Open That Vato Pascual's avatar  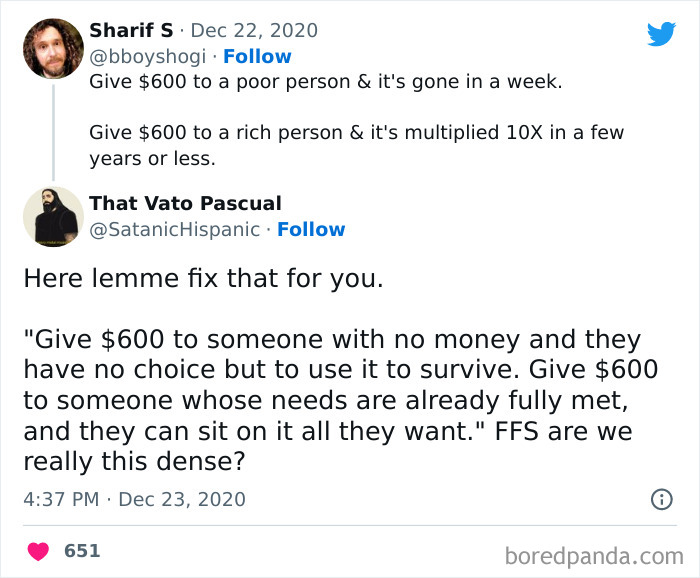click(52, 217)
